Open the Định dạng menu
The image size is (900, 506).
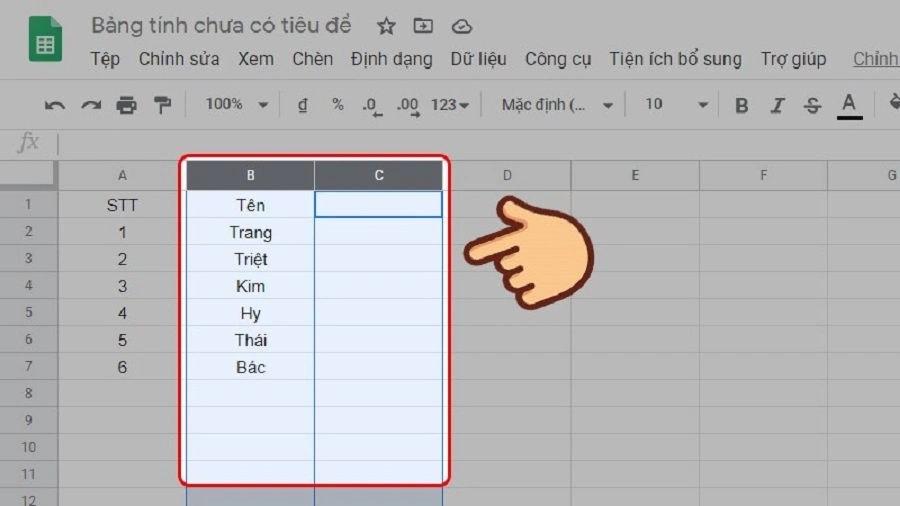click(391, 59)
